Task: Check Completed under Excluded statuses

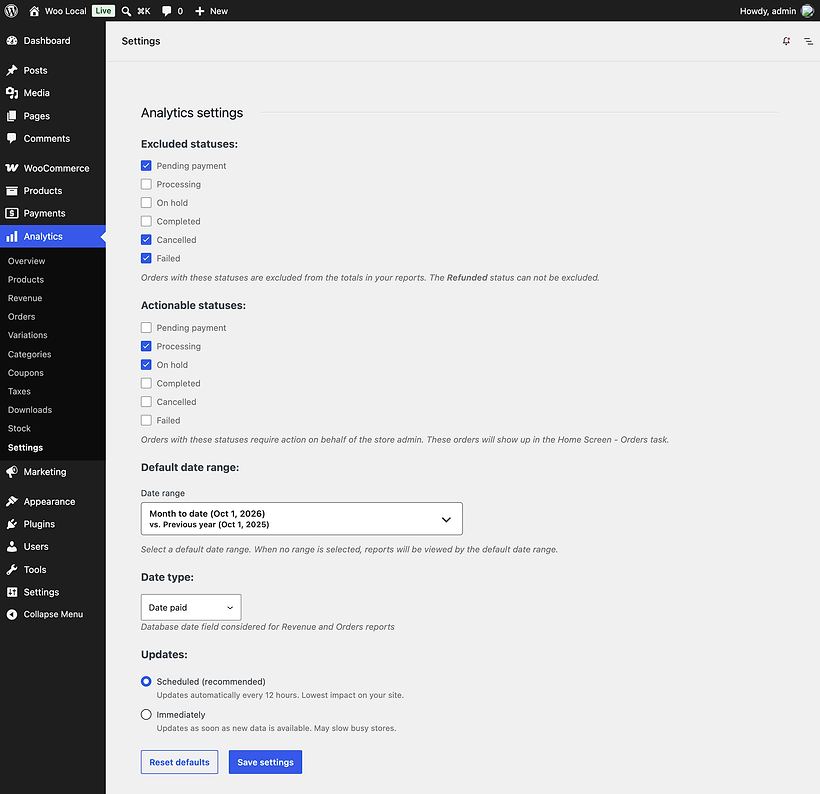Action: pos(146,221)
